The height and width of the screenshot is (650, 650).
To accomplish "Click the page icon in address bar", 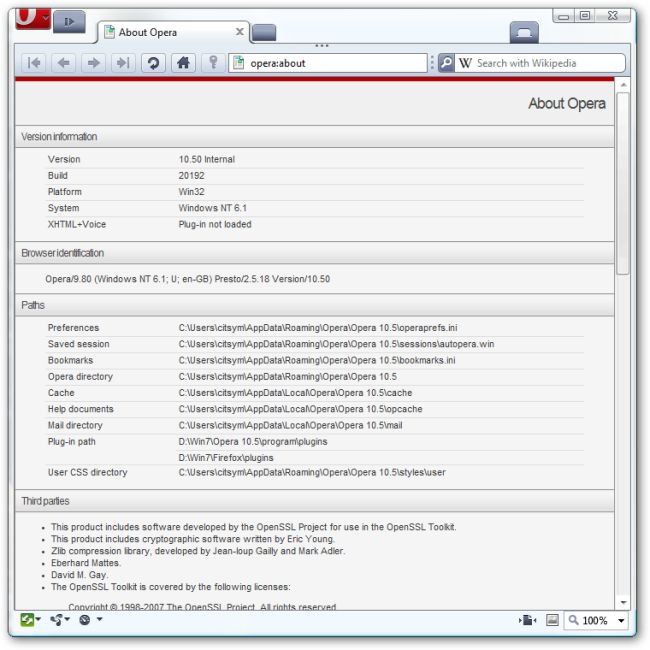I will coord(238,63).
